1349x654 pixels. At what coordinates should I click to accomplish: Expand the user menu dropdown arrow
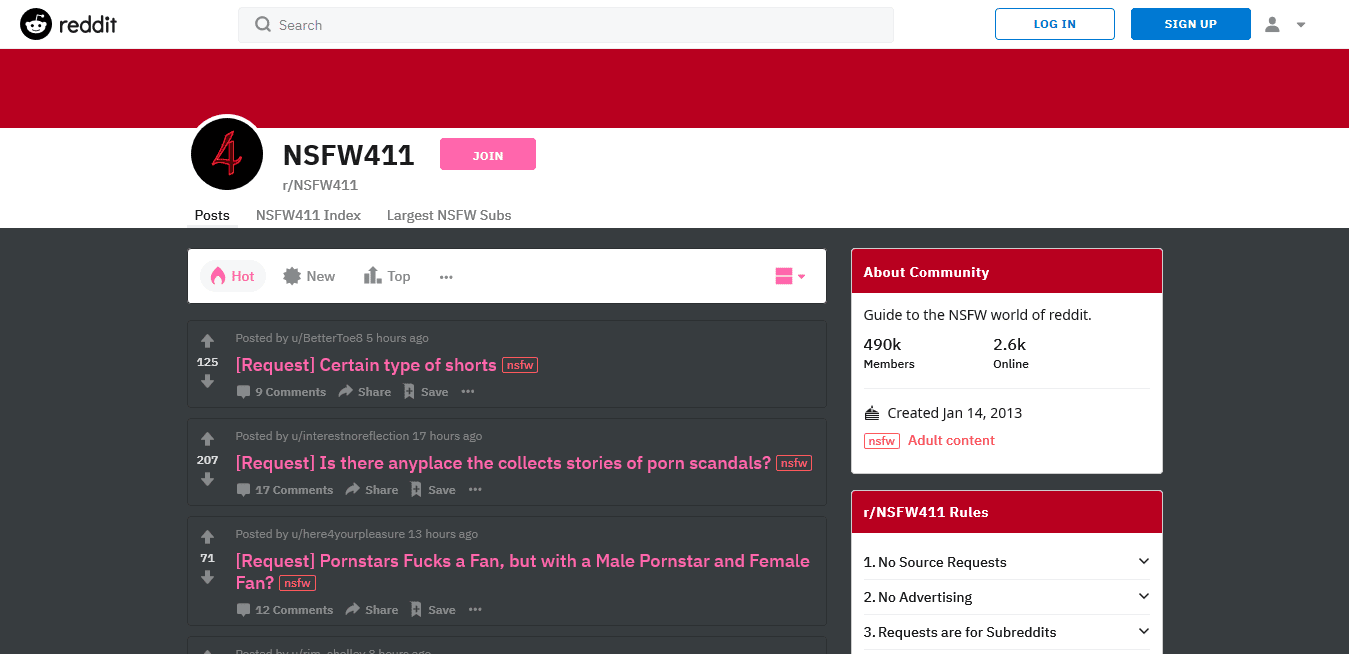pyautogui.click(x=1301, y=25)
